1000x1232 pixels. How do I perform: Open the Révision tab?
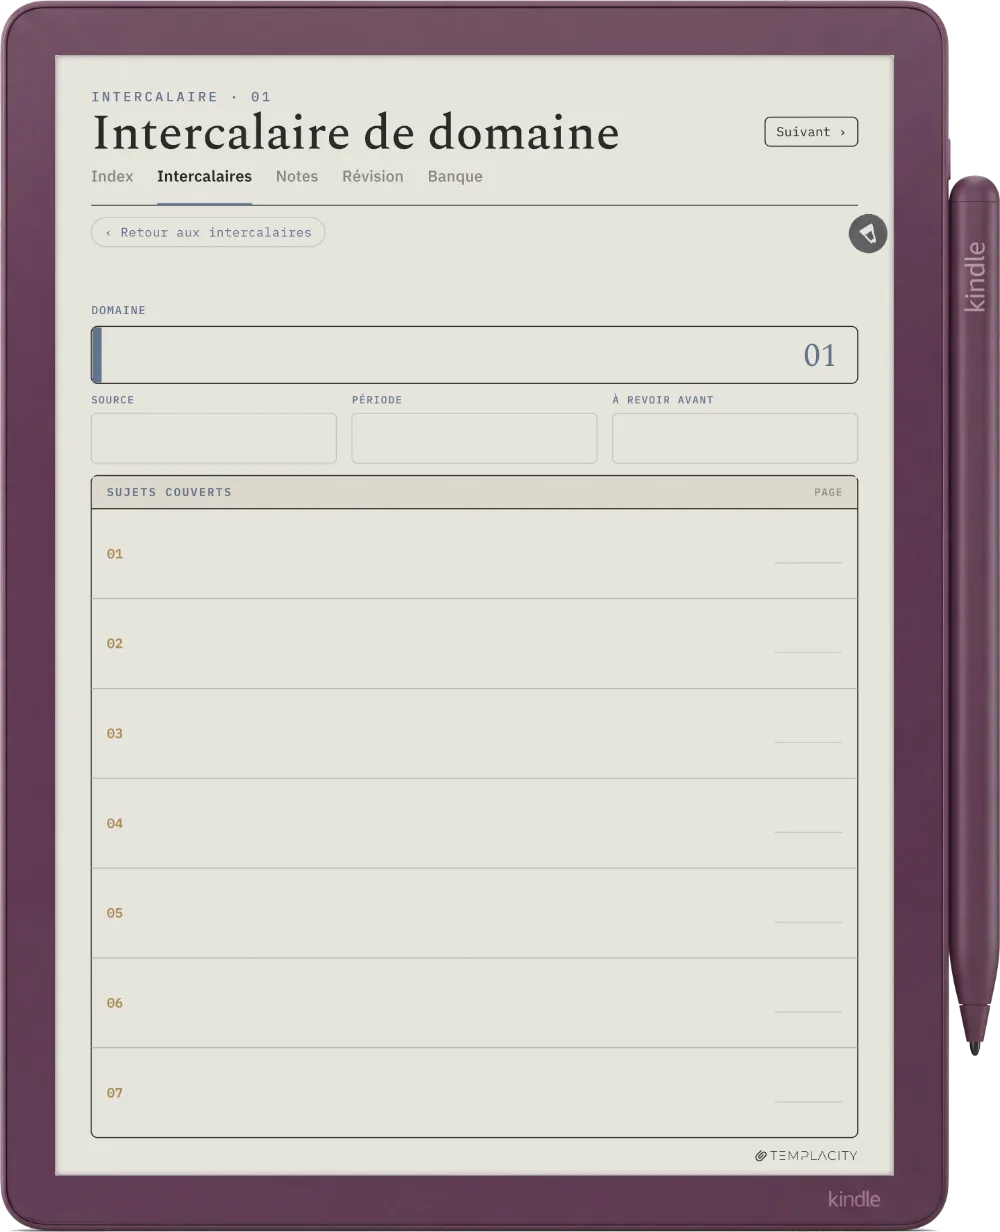[373, 176]
